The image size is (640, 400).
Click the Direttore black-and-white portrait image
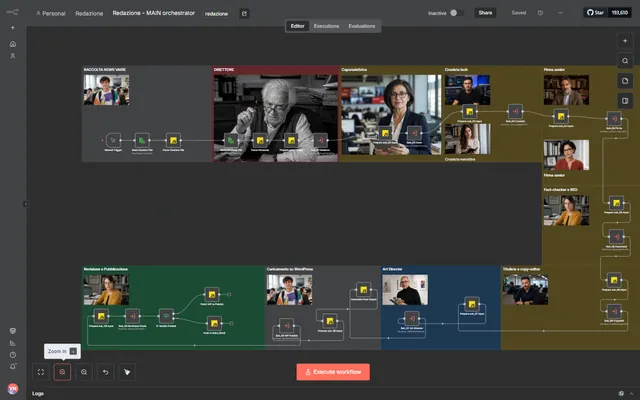[276, 118]
